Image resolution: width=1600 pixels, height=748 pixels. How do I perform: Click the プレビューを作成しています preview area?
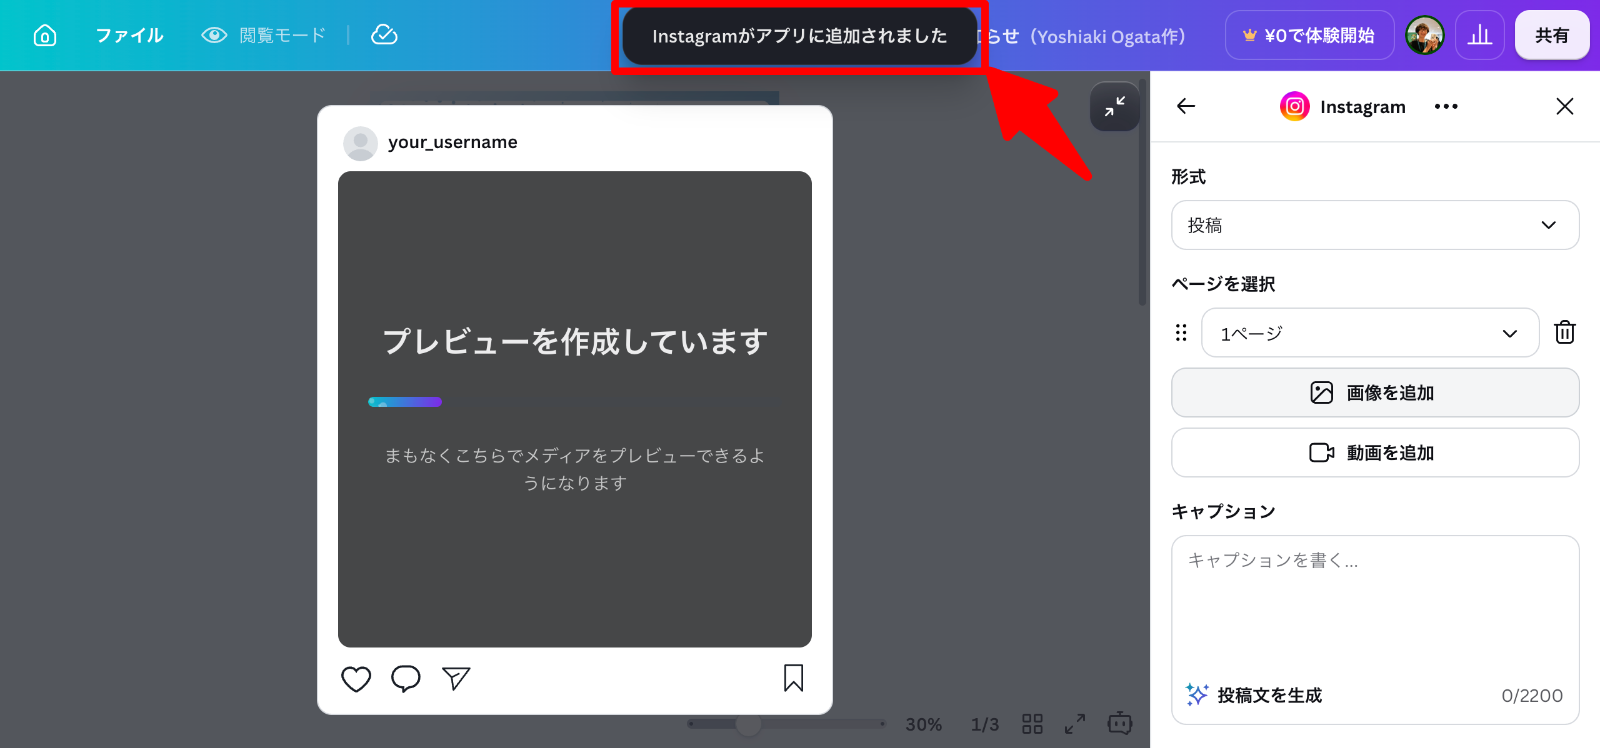[575, 409]
